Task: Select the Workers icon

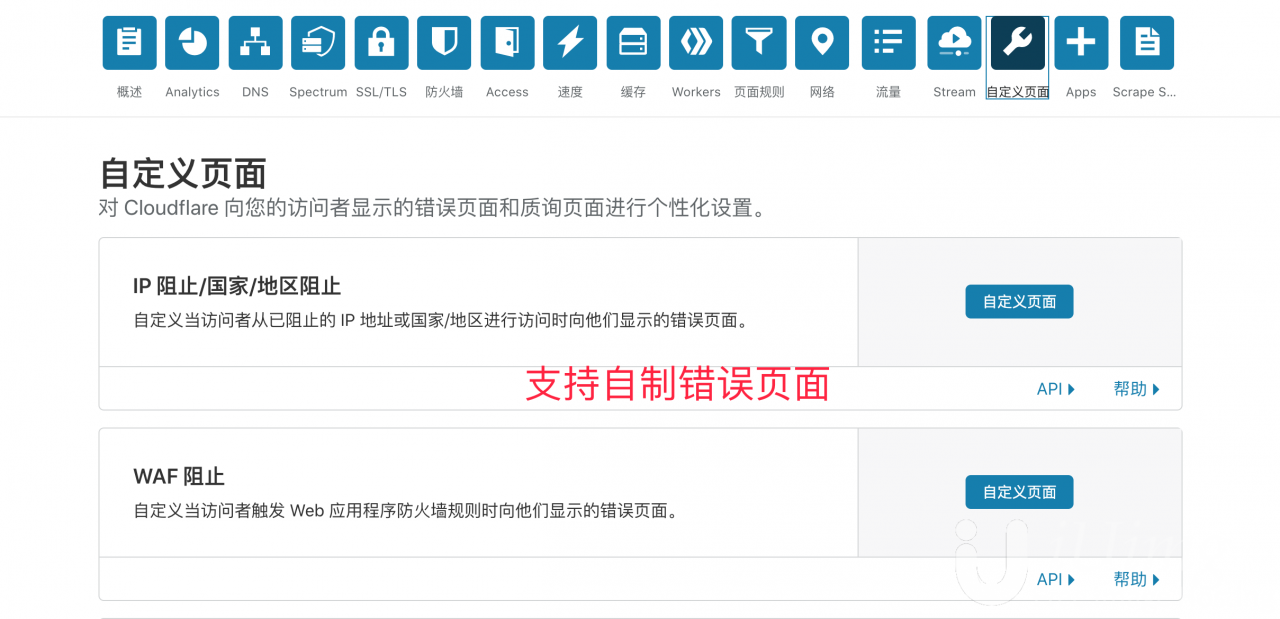Action: click(696, 43)
